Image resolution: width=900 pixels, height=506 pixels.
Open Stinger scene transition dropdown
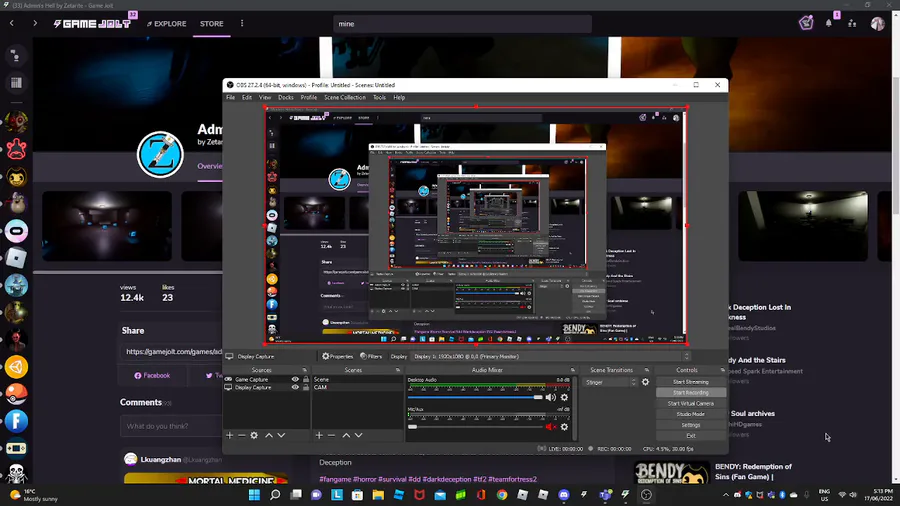point(611,382)
